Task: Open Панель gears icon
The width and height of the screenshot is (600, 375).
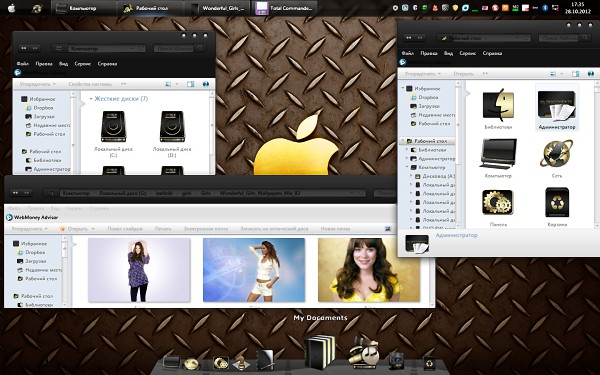Action: click(x=498, y=207)
